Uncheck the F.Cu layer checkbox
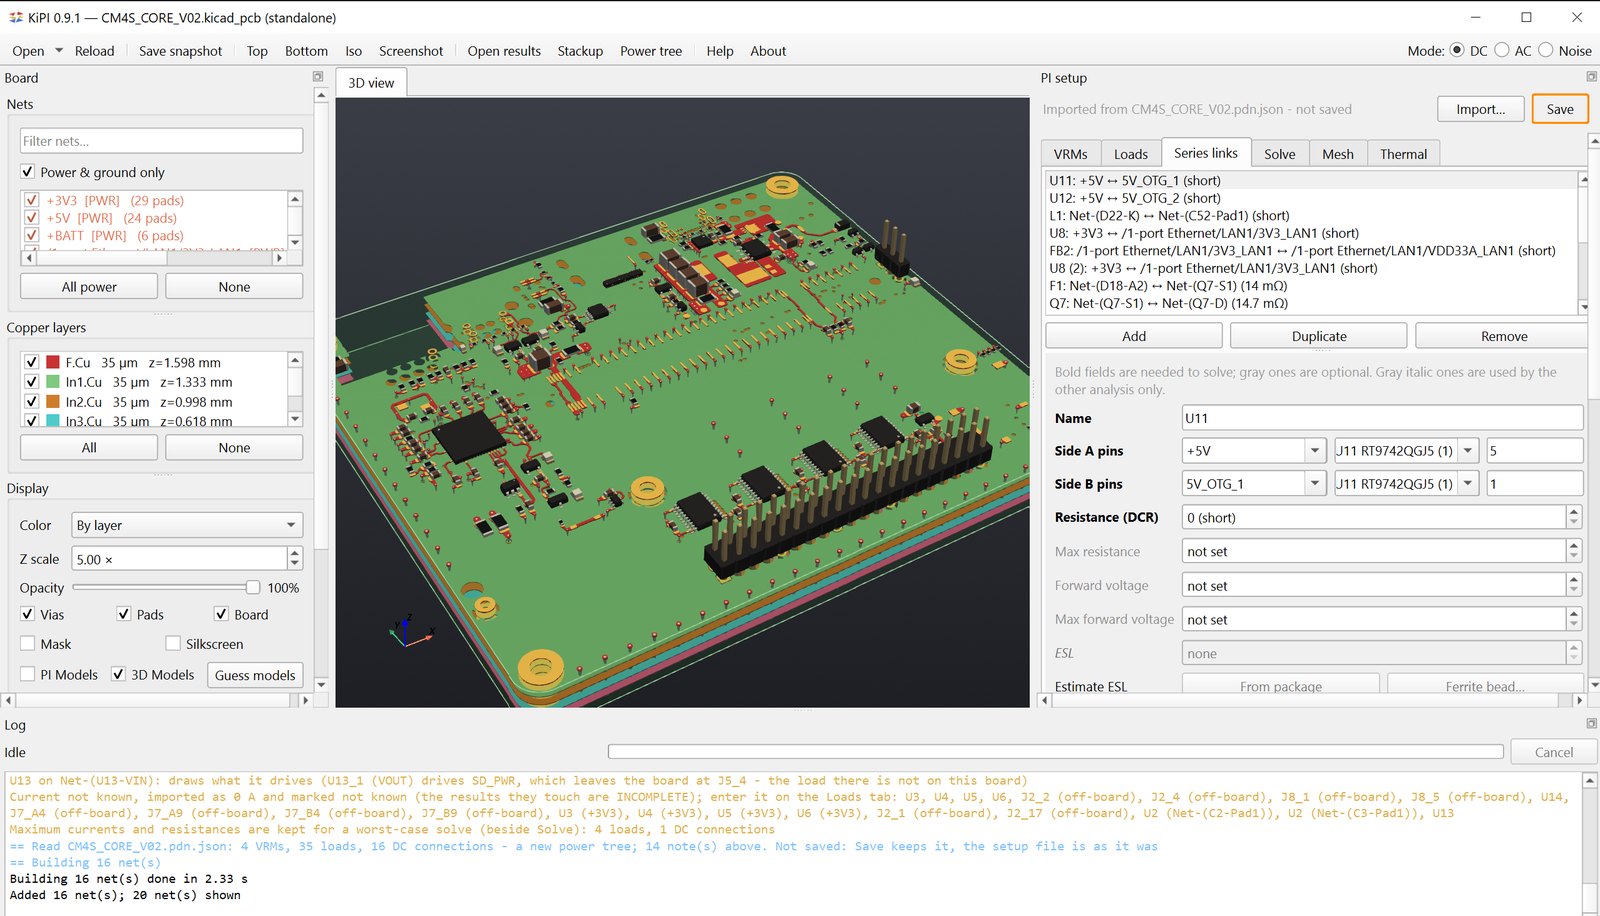The height and width of the screenshot is (916, 1600). (32, 362)
